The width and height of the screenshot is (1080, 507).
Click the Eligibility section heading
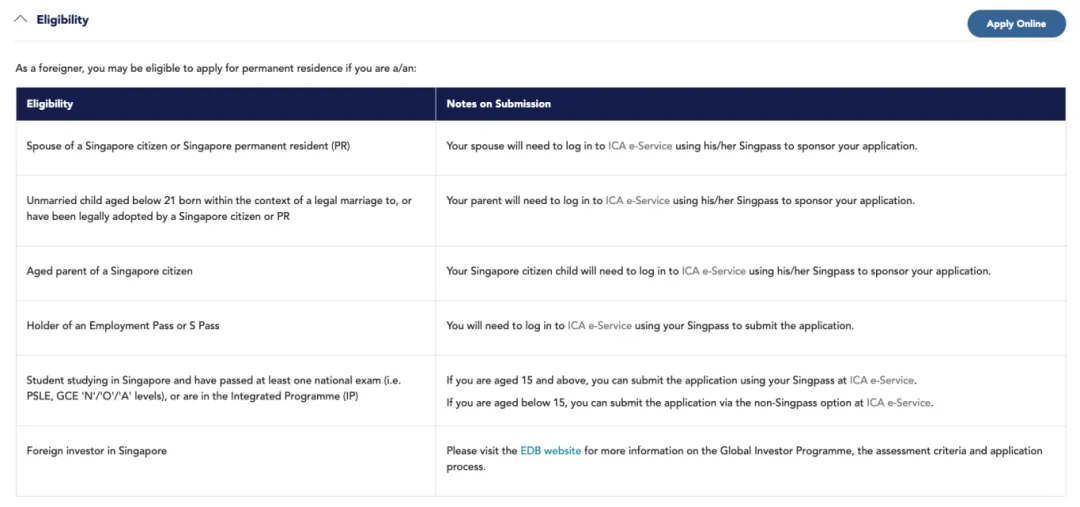tap(63, 20)
